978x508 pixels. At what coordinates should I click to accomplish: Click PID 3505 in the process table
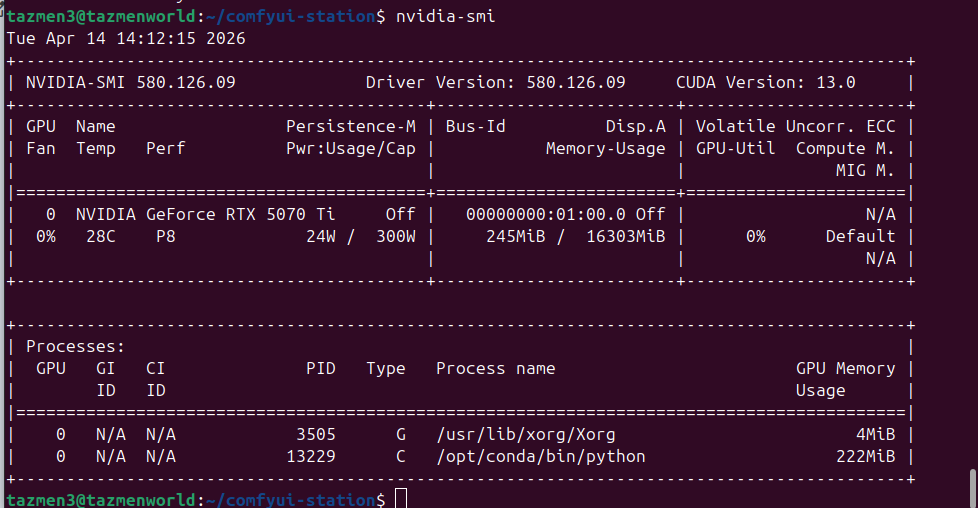(320, 435)
